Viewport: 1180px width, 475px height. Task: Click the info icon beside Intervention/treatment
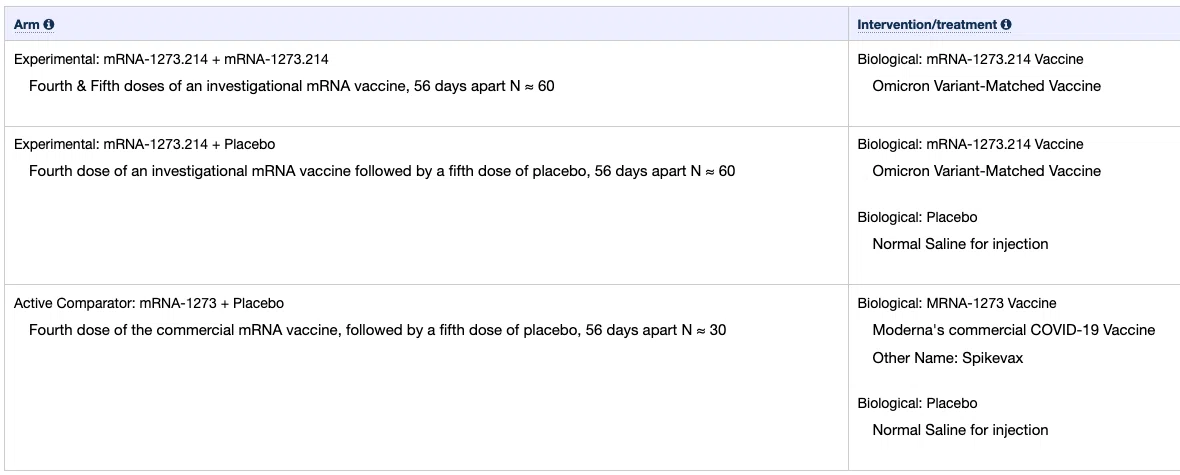(x=1006, y=25)
